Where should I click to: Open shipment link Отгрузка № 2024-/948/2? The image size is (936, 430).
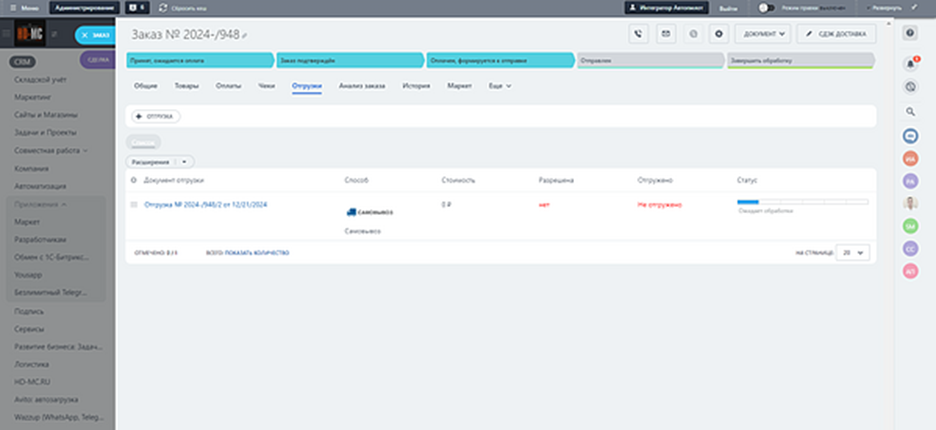pos(204,204)
